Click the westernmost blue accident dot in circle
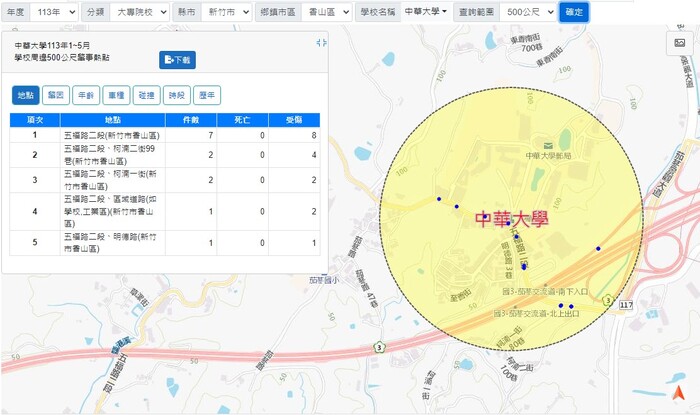The image size is (700, 415). click(x=439, y=199)
